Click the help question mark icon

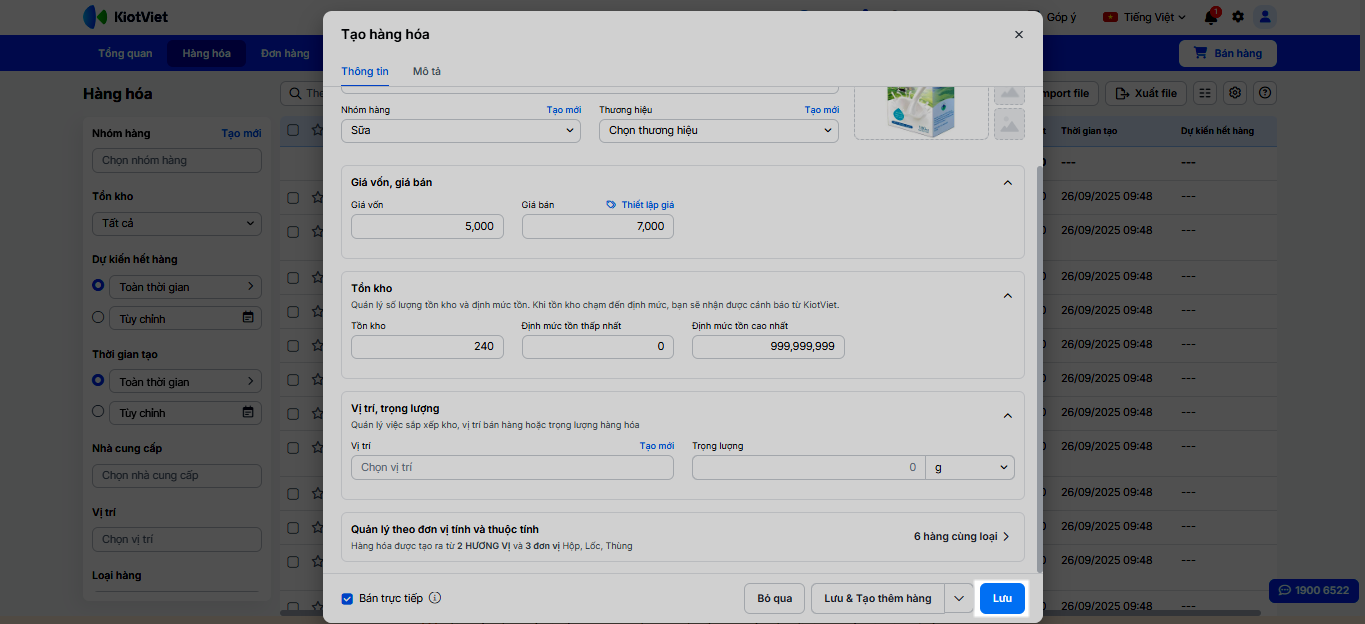[x=1265, y=93]
